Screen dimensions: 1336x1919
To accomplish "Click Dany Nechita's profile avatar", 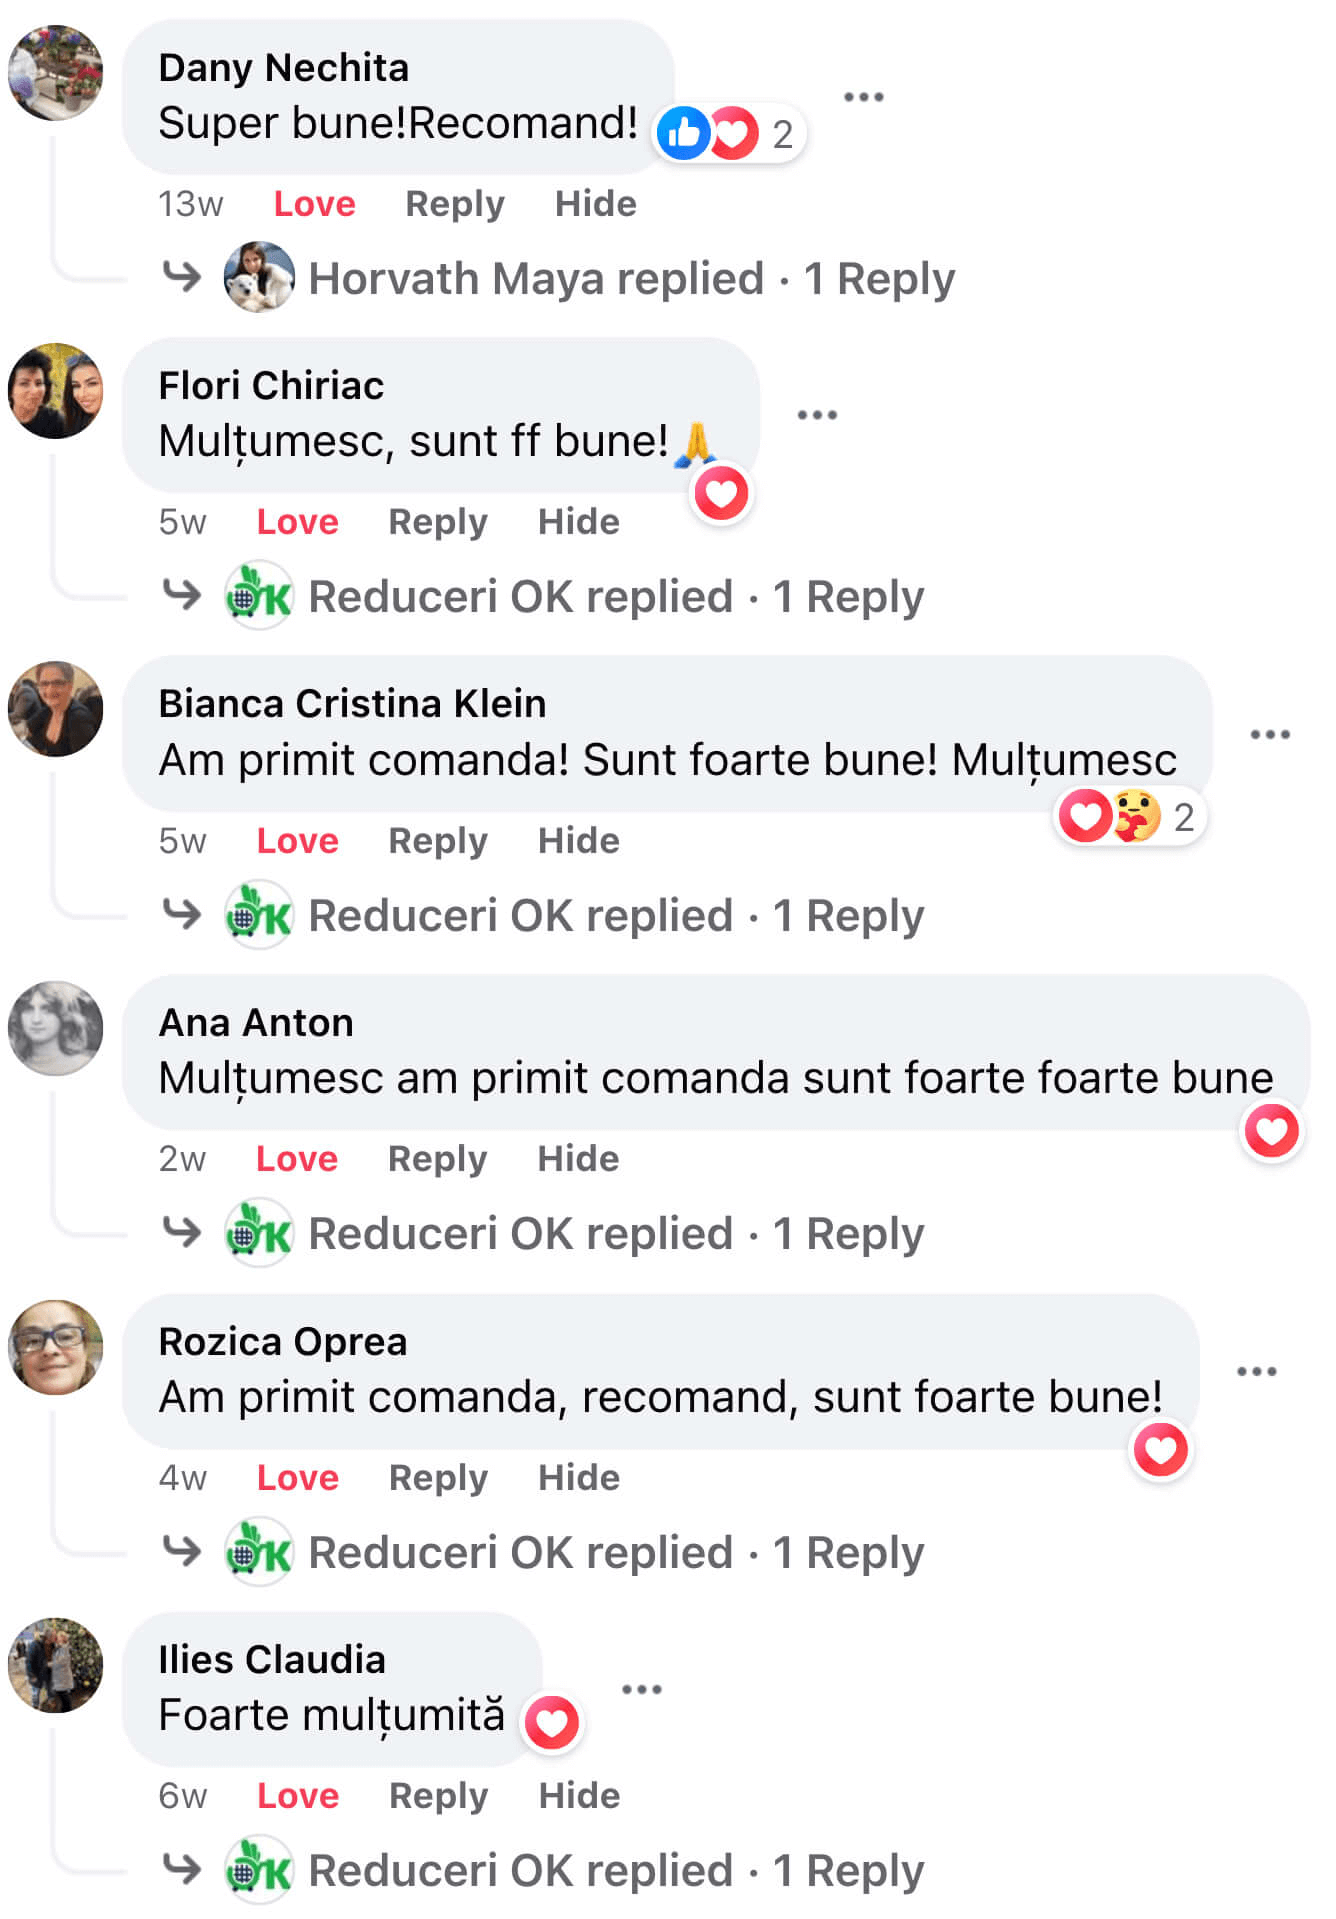I will 56,73.
